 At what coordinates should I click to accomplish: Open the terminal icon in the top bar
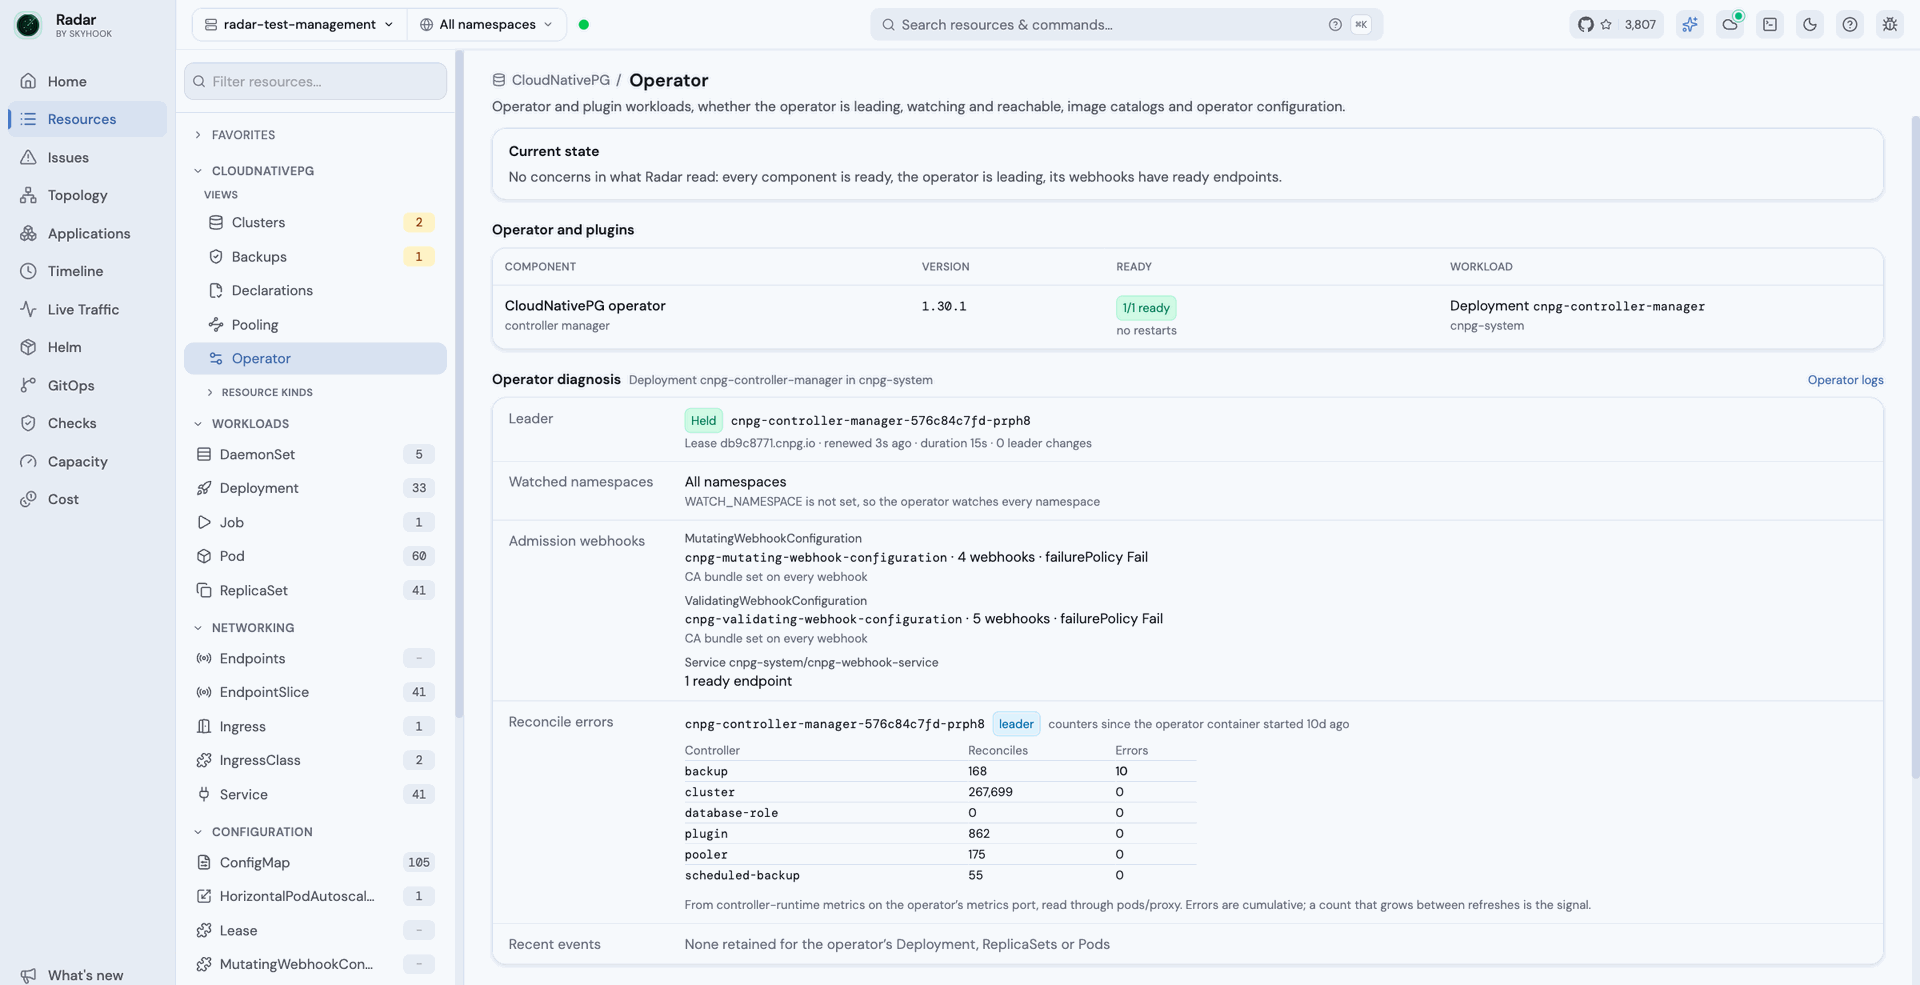pos(1770,24)
